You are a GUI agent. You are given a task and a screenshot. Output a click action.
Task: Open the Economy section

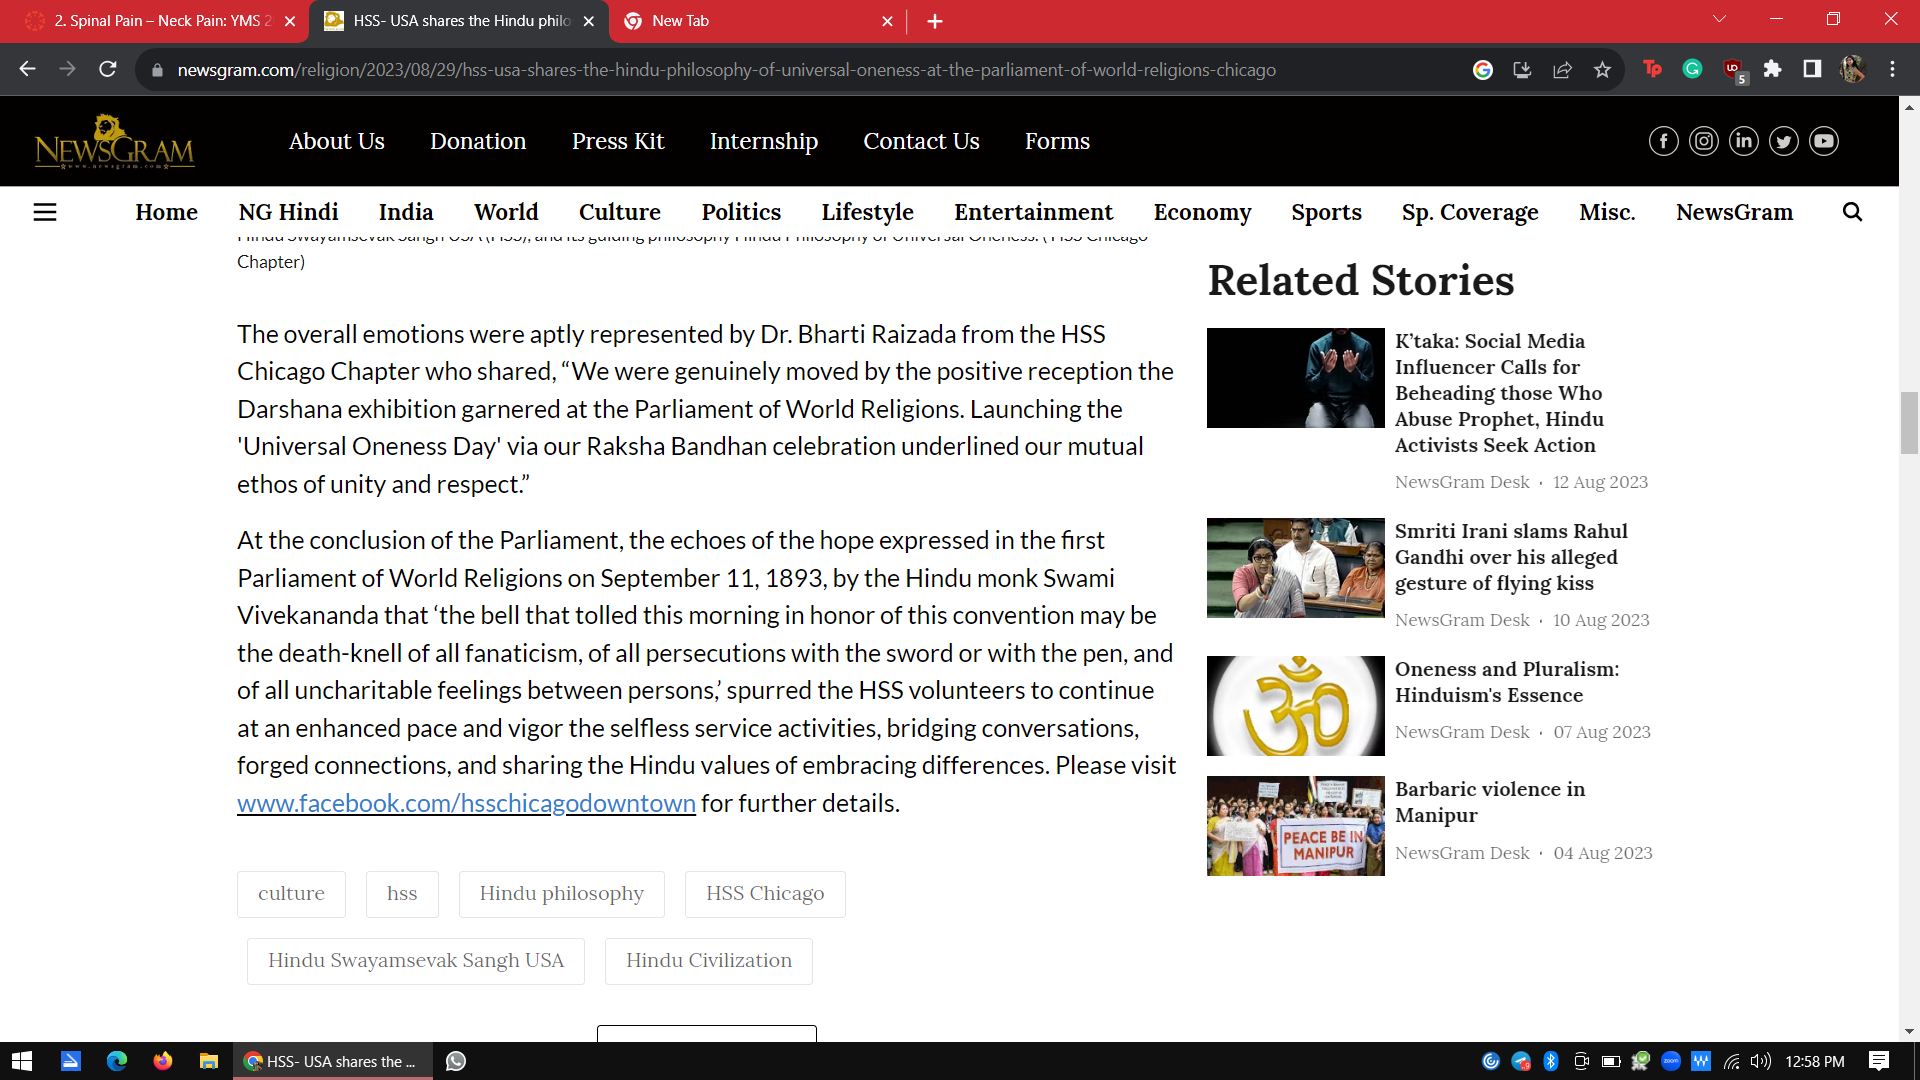(x=1202, y=212)
